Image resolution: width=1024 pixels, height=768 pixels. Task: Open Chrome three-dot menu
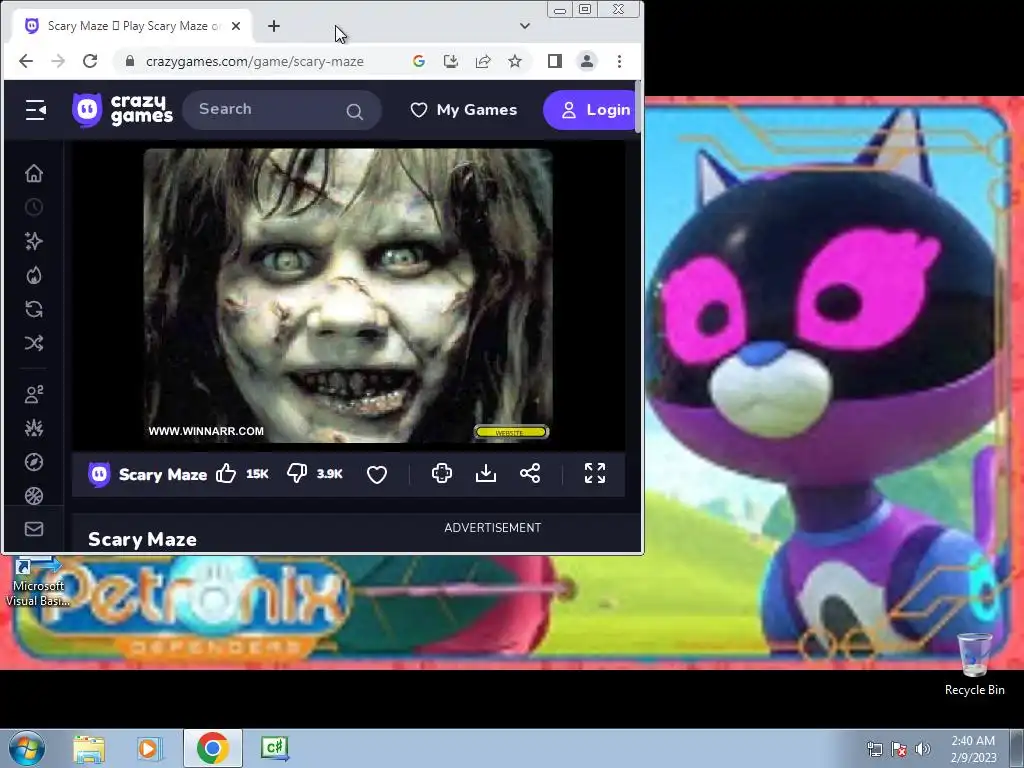pyautogui.click(x=619, y=61)
